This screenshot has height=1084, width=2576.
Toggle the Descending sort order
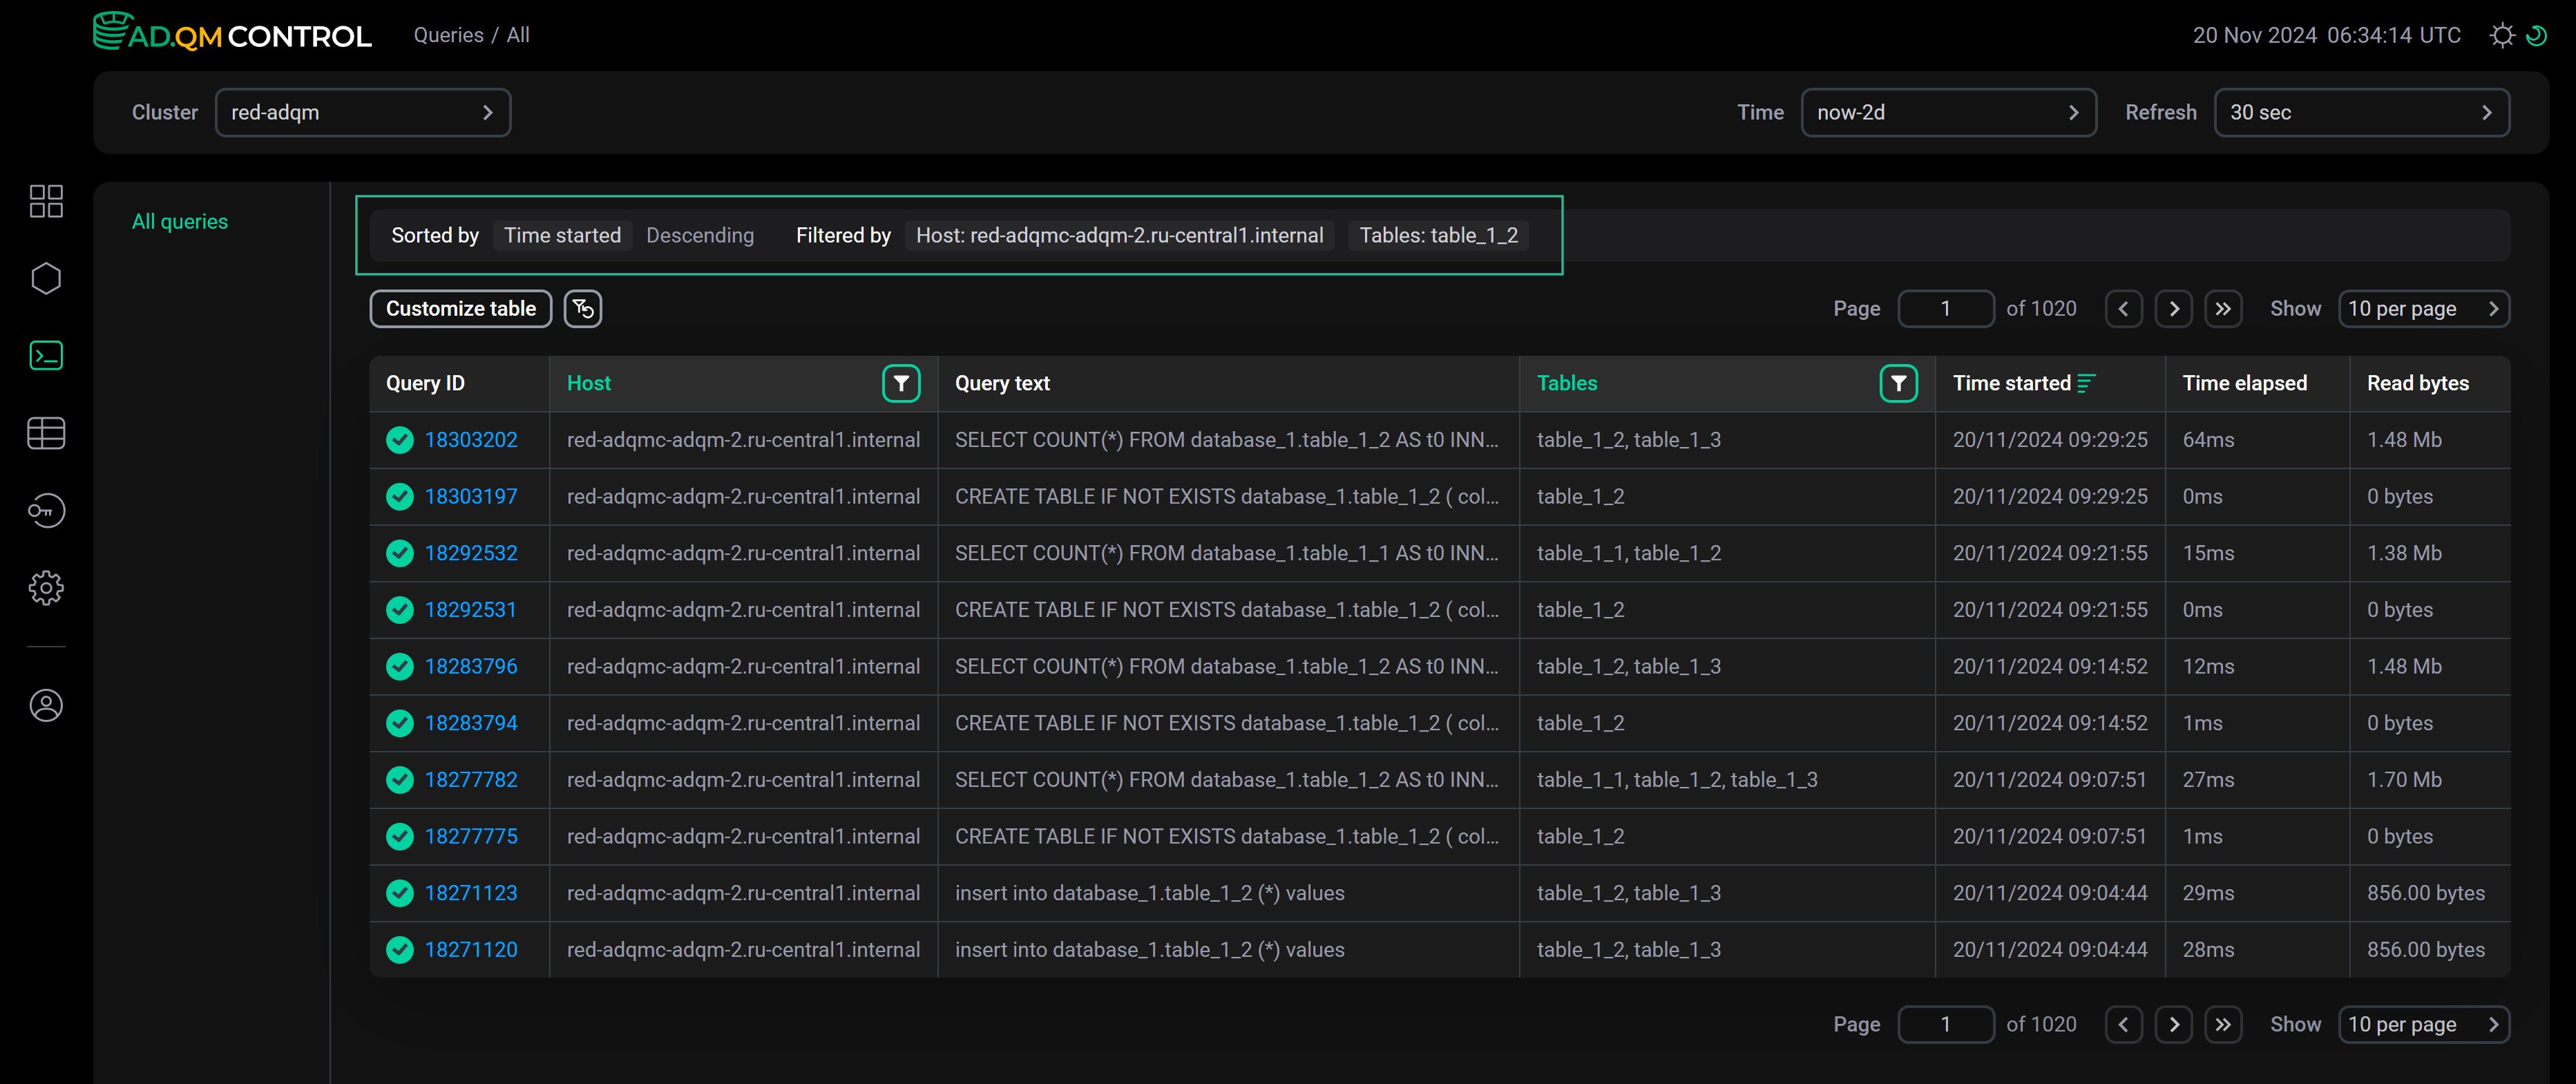[x=700, y=235]
